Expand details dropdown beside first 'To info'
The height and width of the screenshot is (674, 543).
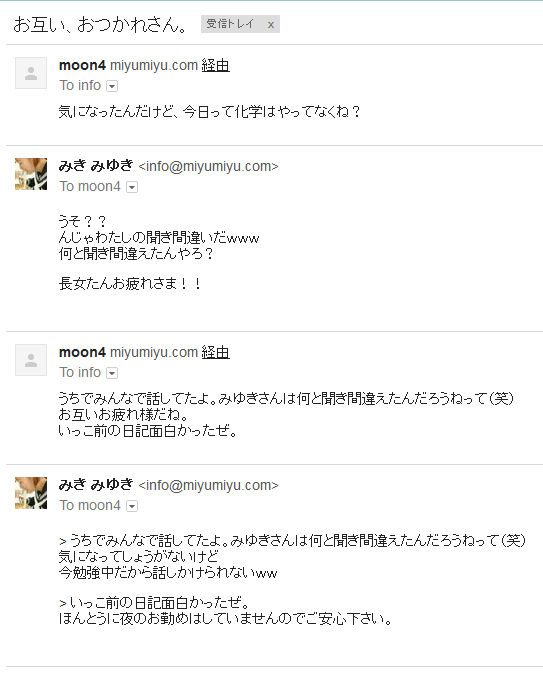coord(112,86)
